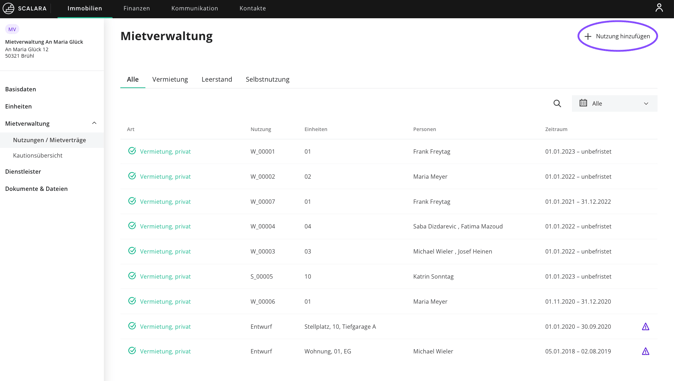Open Kontakte in the top navigation
Image resolution: width=674 pixels, height=381 pixels.
[x=253, y=8]
